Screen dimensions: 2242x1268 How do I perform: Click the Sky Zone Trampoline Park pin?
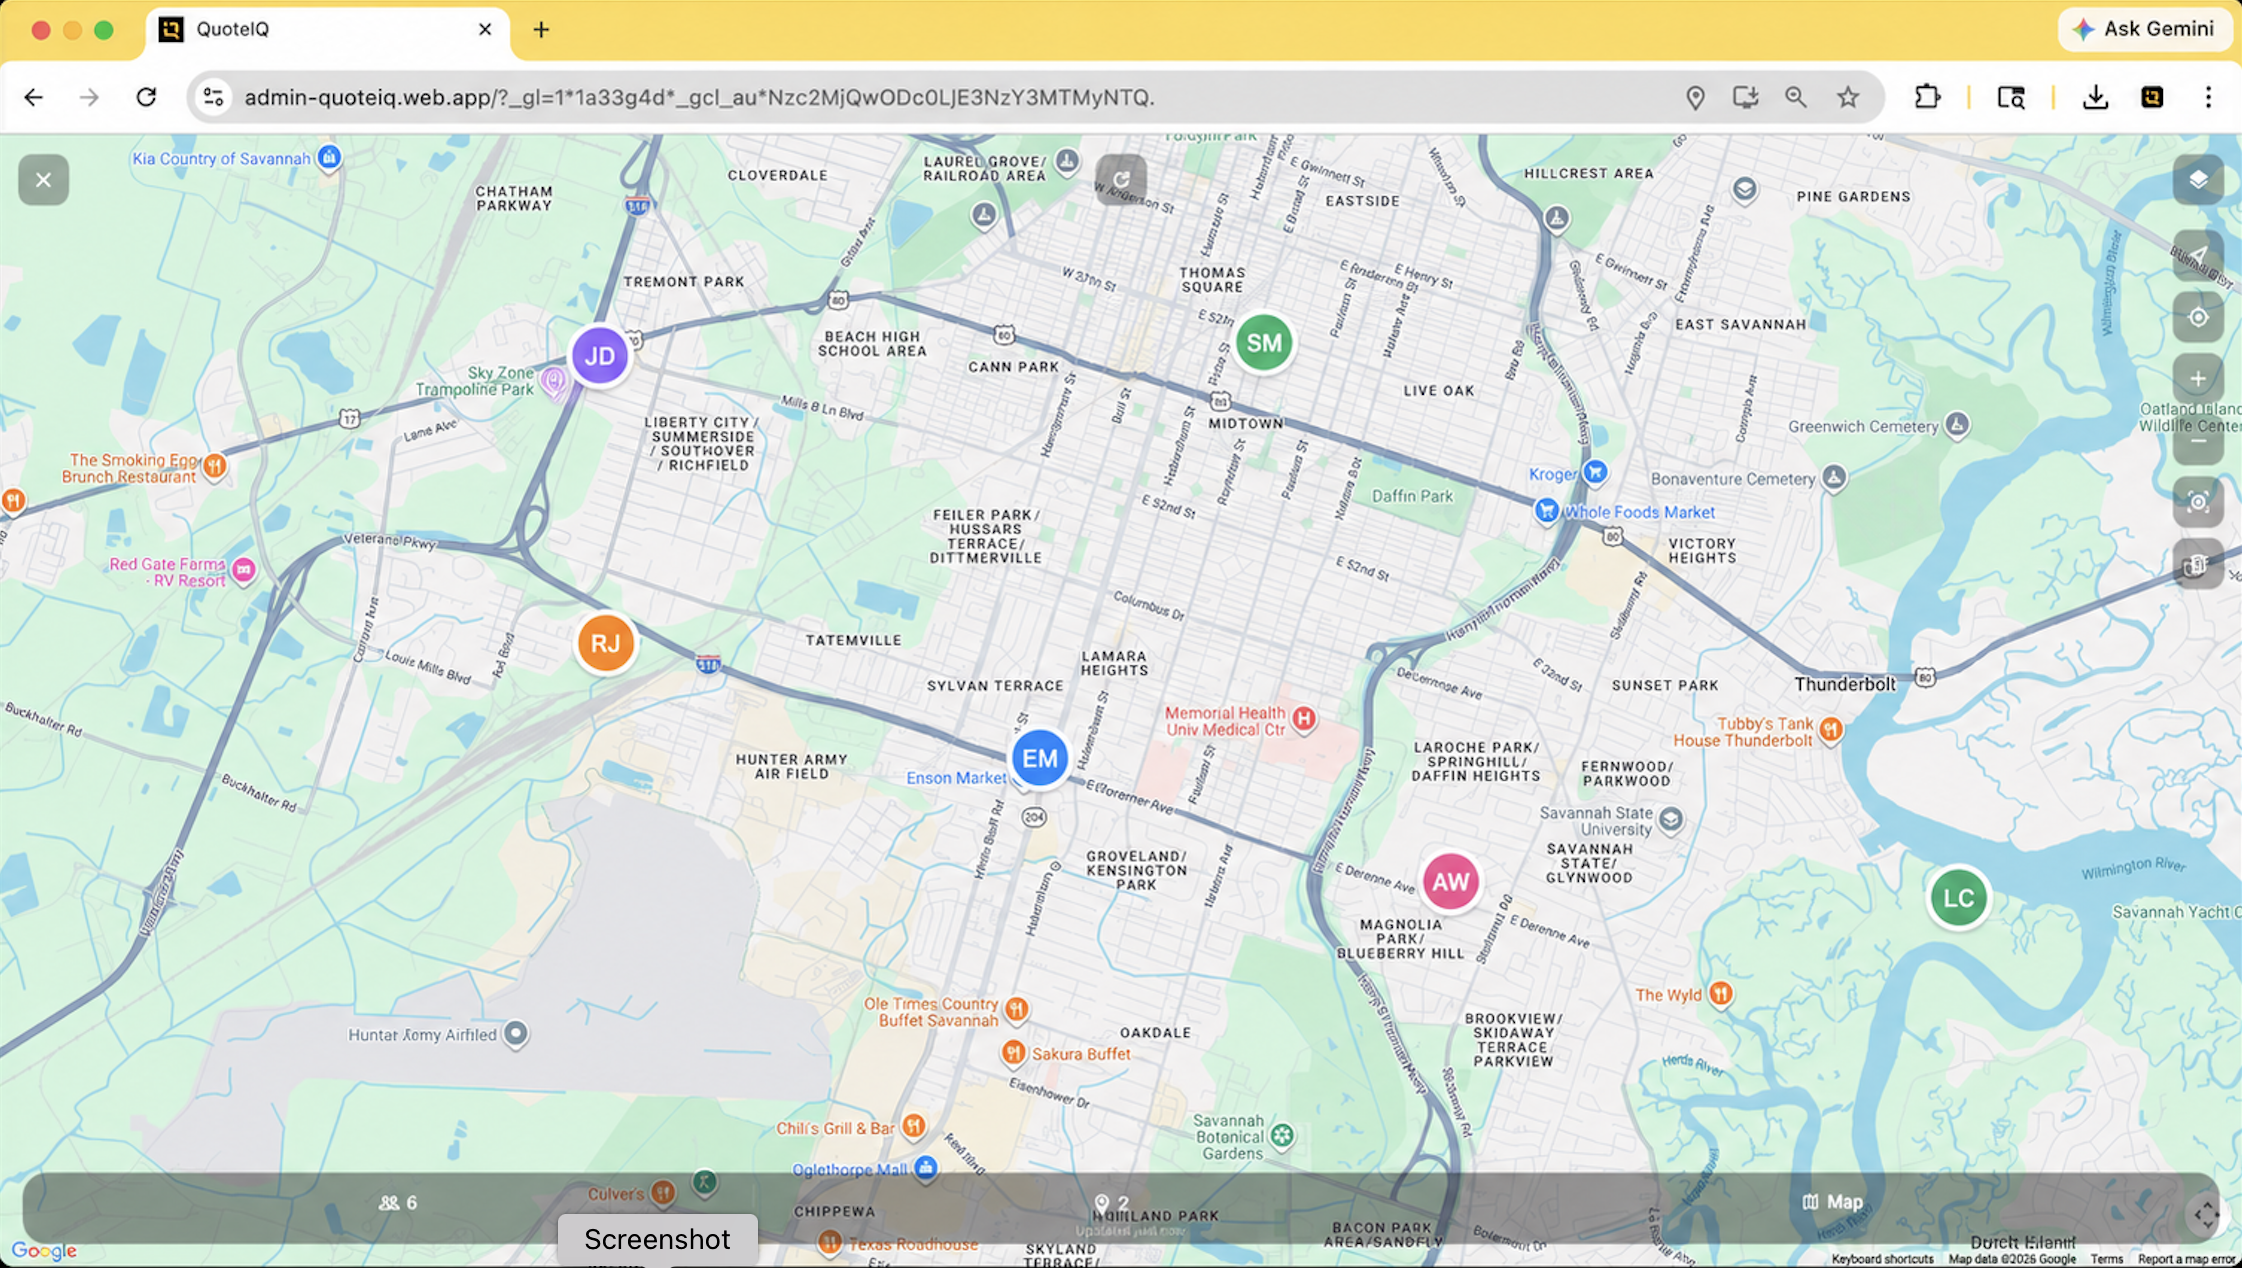[x=553, y=380]
